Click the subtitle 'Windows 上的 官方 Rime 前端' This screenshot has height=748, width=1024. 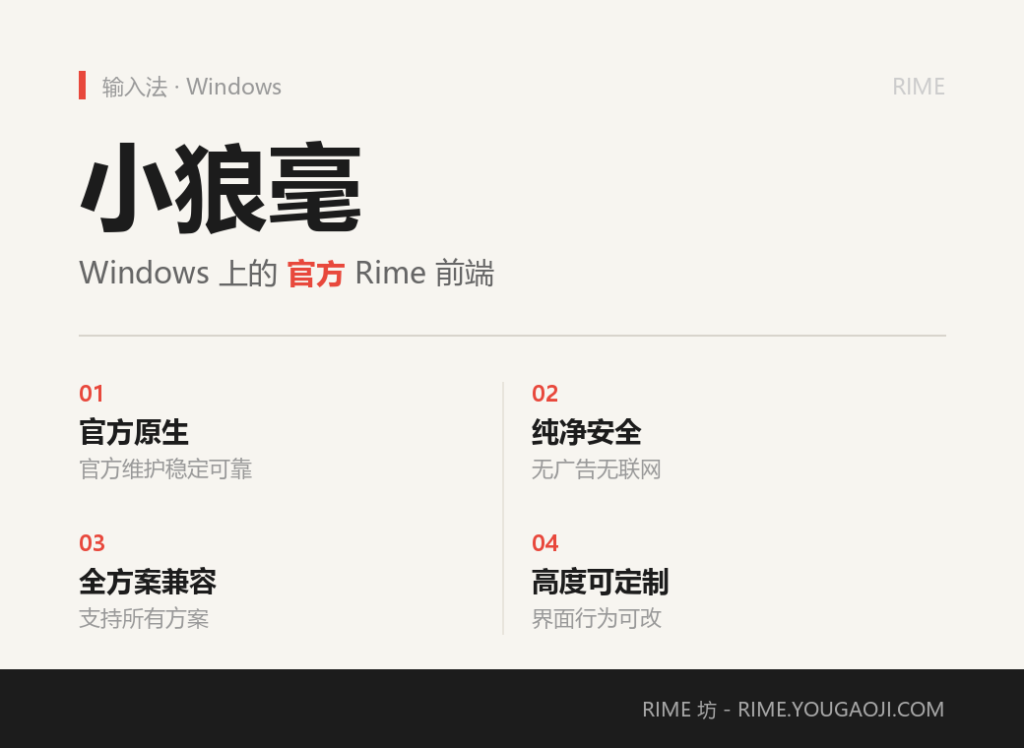287,272
